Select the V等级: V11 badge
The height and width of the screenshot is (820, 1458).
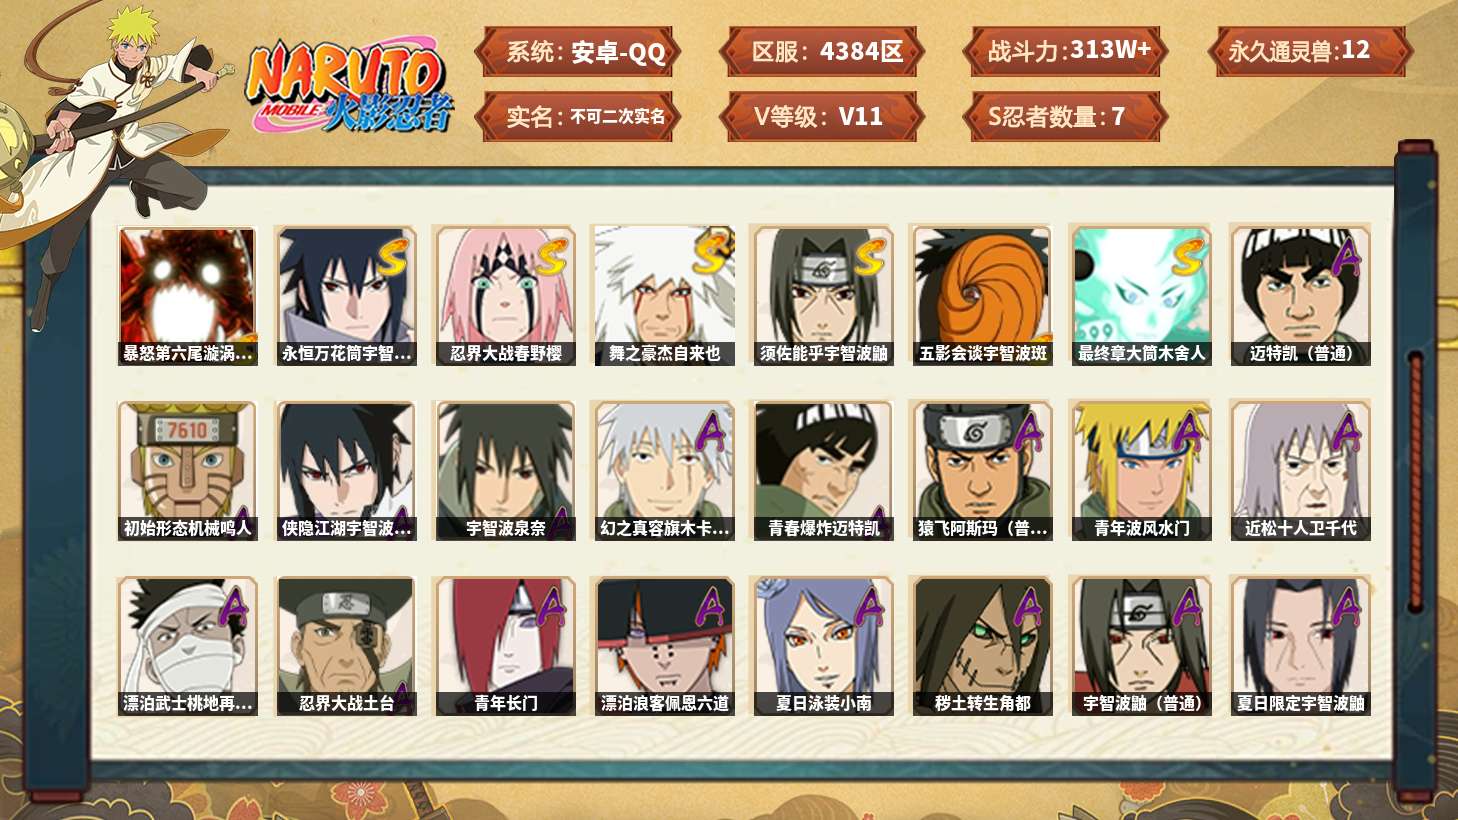coord(821,117)
